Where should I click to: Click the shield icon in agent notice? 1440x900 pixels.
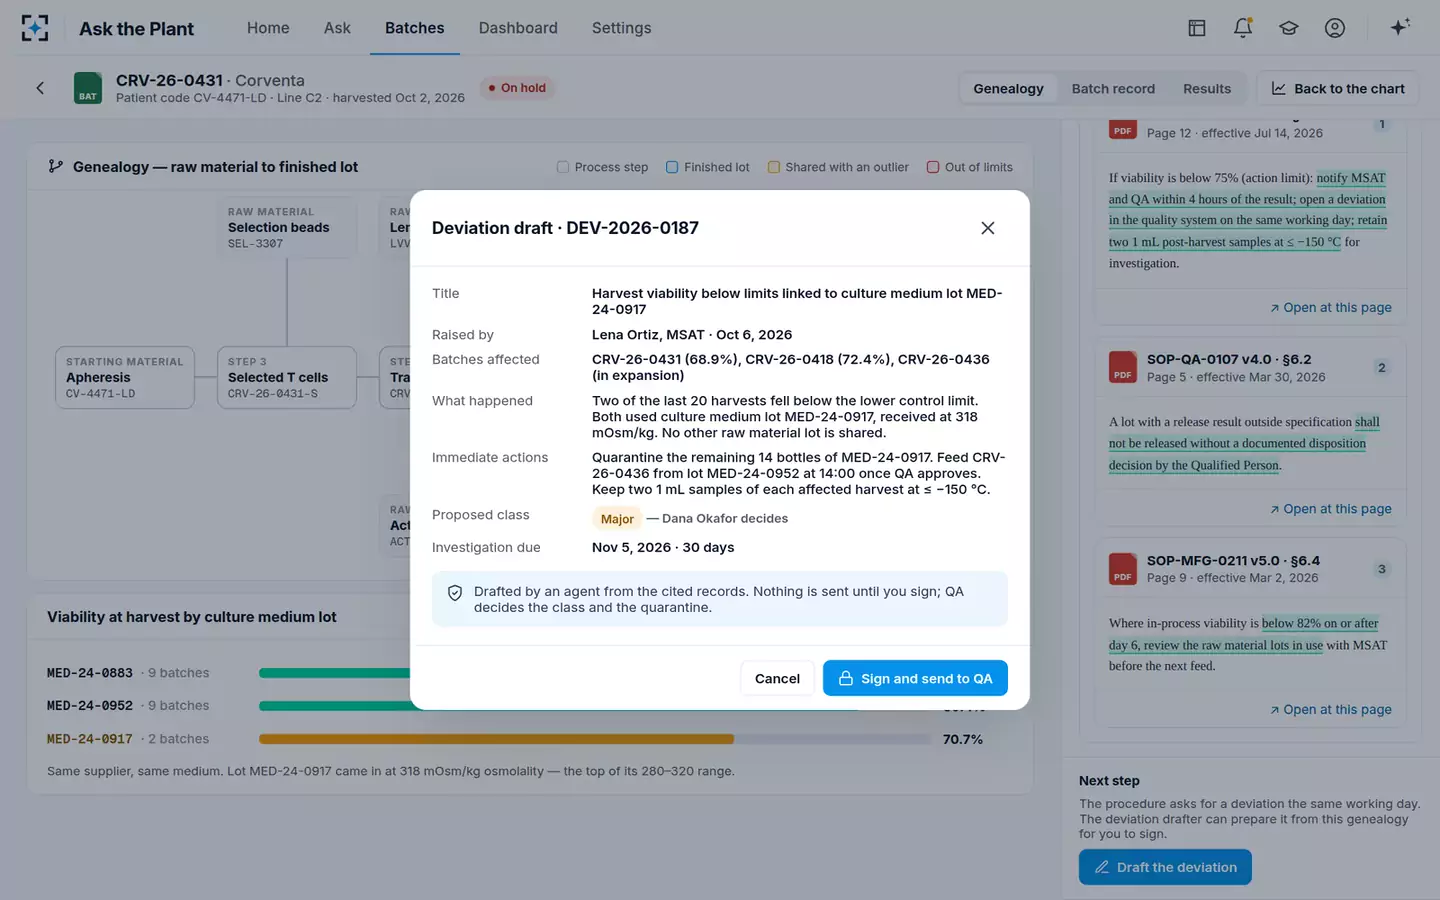[455, 593]
